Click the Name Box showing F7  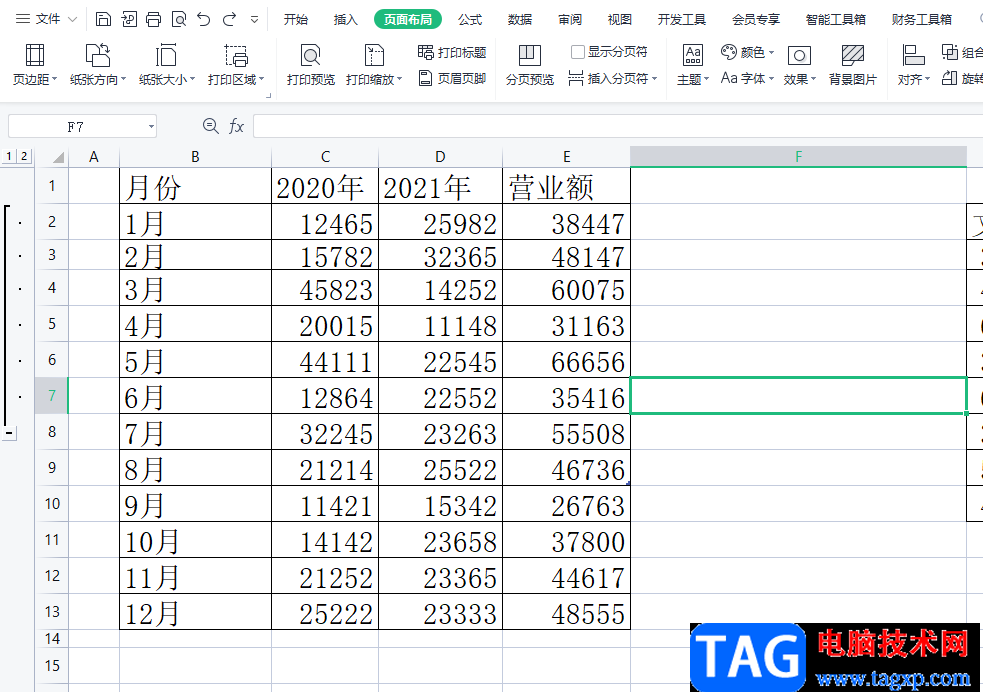(75, 127)
